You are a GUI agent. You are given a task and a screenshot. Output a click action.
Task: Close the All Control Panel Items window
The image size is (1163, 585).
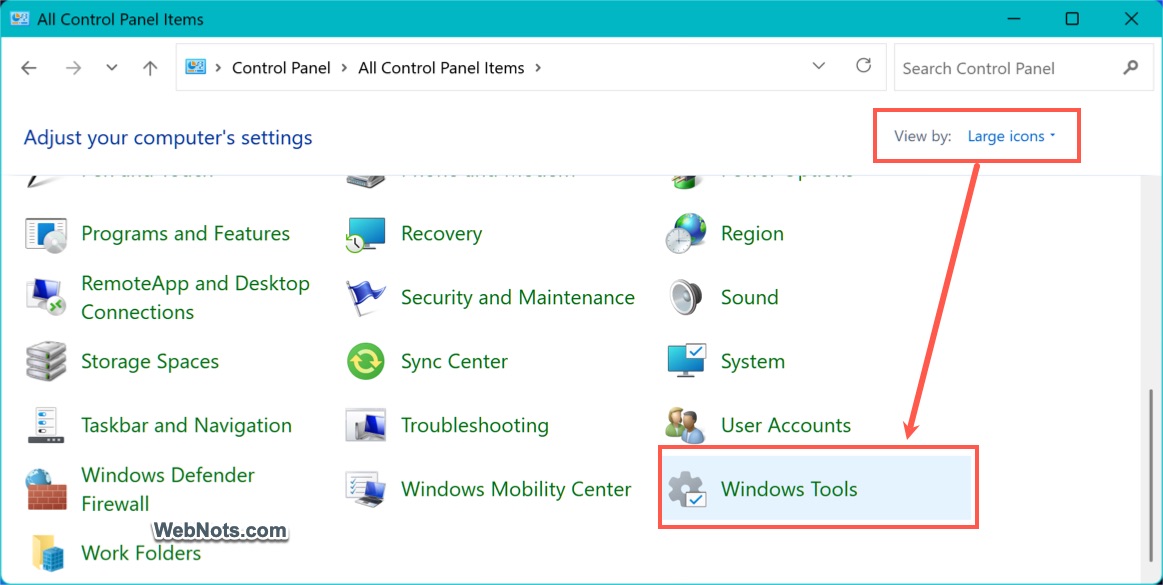tap(1131, 19)
